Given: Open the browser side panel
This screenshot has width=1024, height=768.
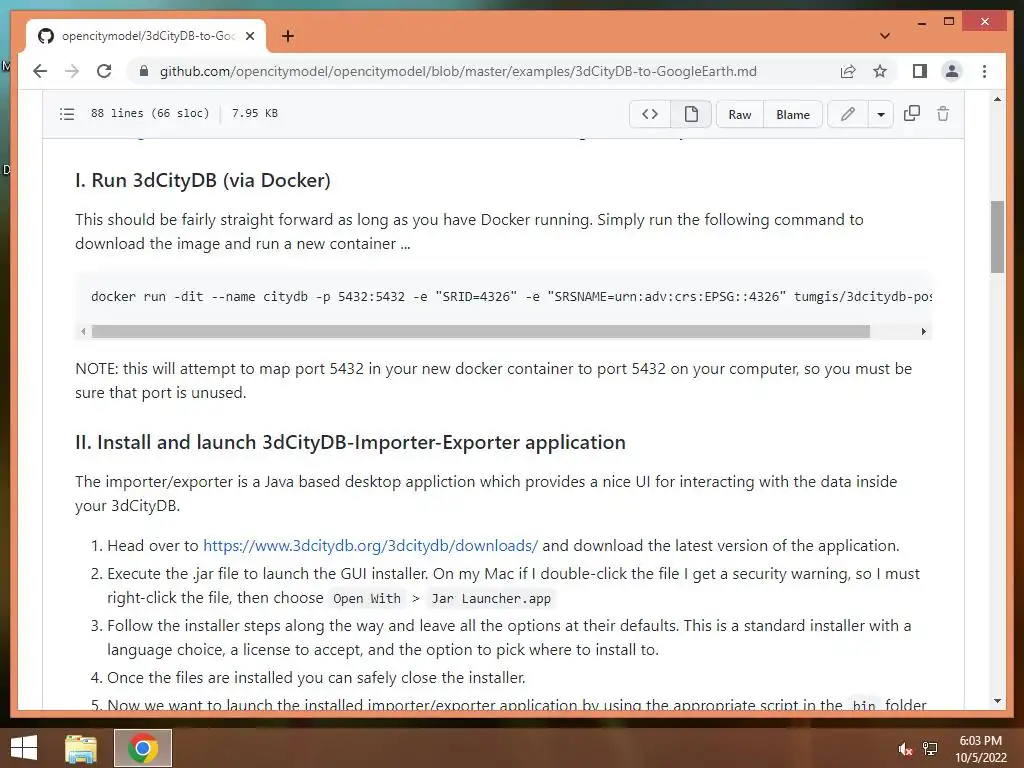Looking at the screenshot, I should (920, 71).
